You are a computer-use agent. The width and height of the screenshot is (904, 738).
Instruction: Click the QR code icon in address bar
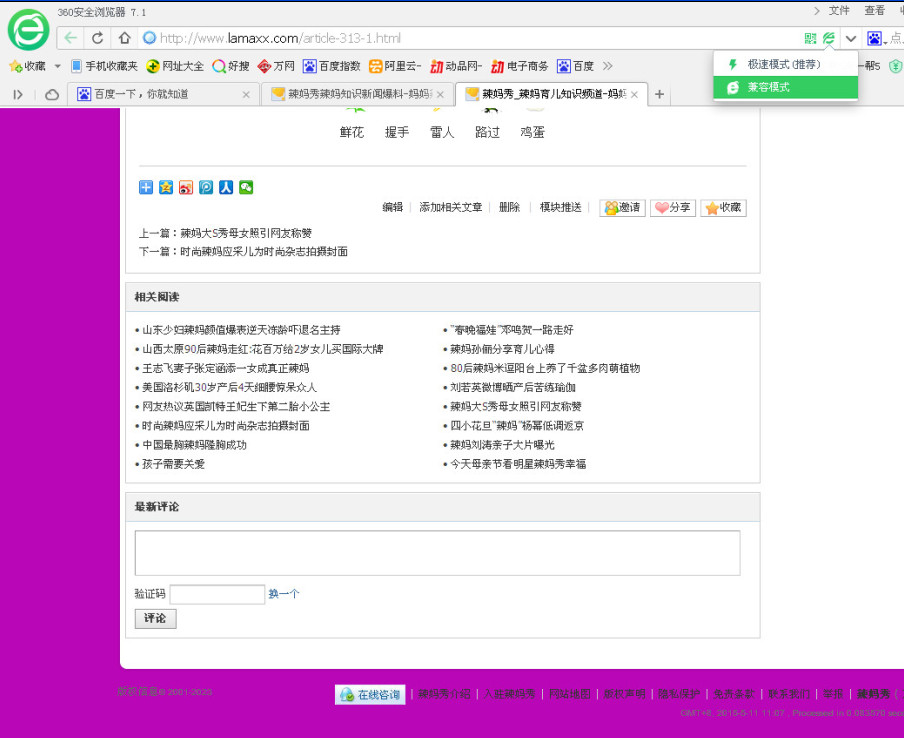(810, 38)
